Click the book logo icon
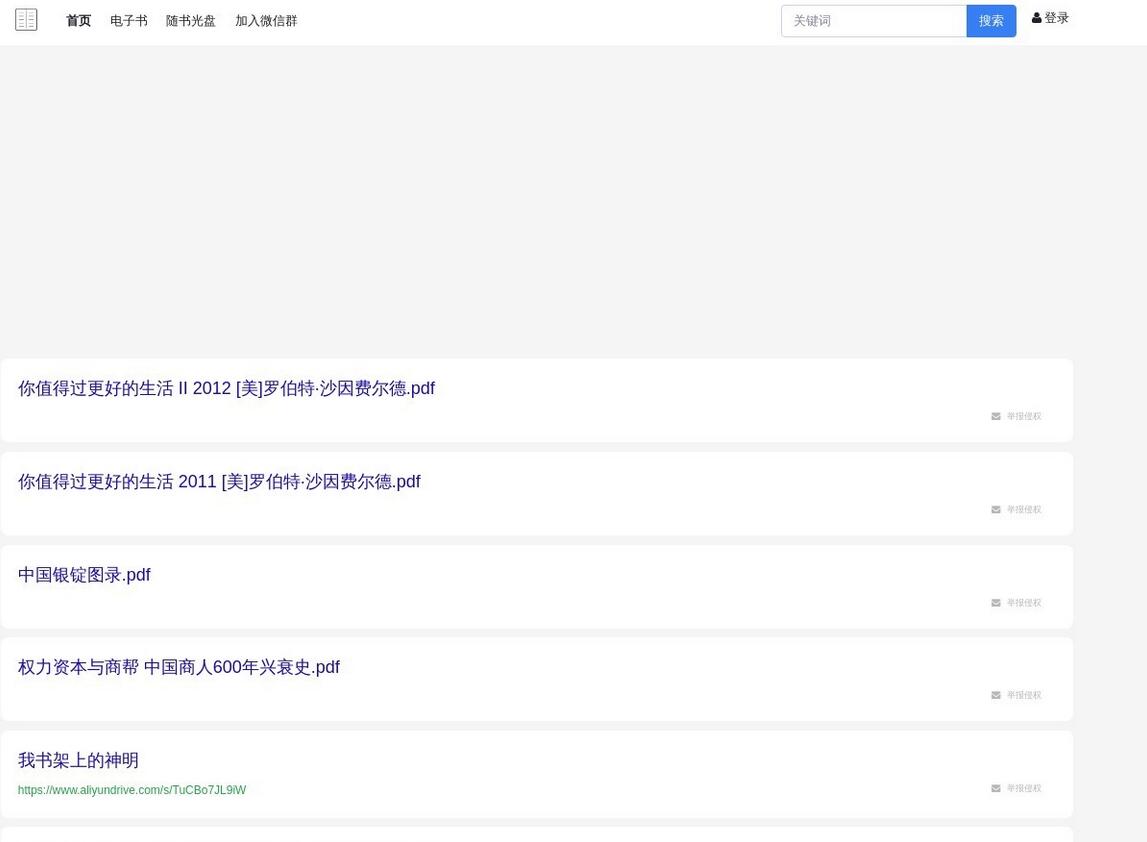Viewport: 1147px width, 842px height. point(26,20)
